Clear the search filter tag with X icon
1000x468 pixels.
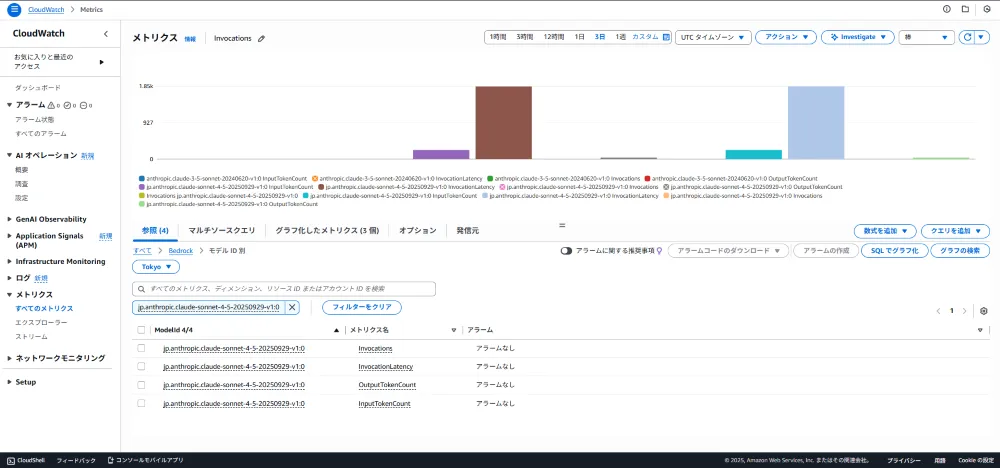coord(292,307)
